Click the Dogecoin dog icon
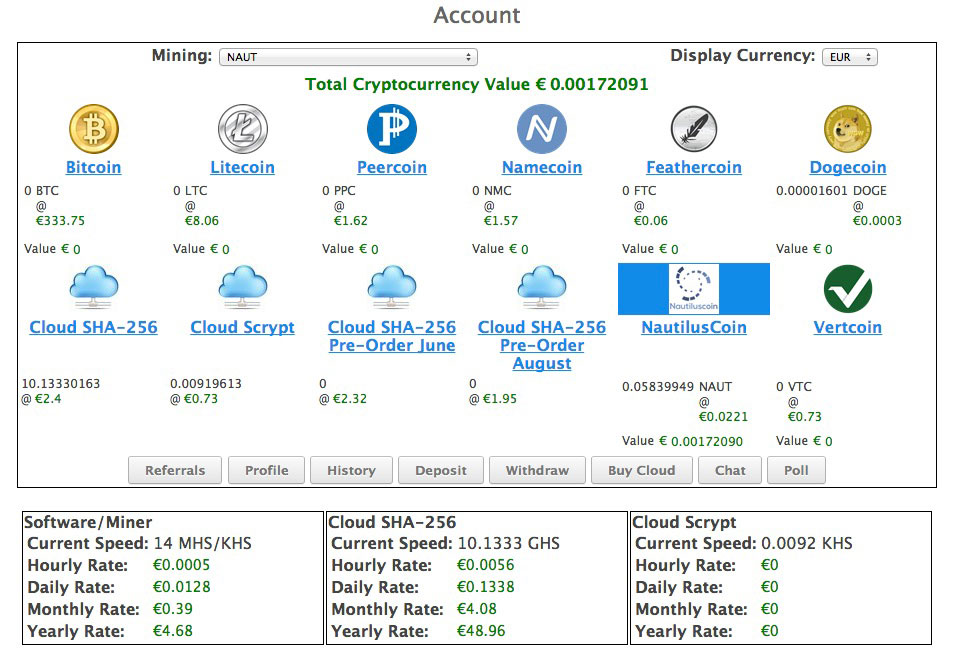 tap(848, 128)
